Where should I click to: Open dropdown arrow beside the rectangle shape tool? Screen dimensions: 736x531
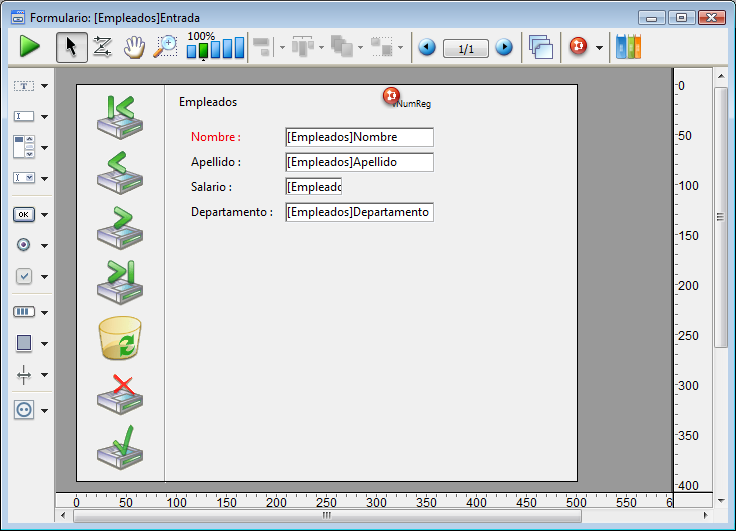pyautogui.click(x=44, y=343)
